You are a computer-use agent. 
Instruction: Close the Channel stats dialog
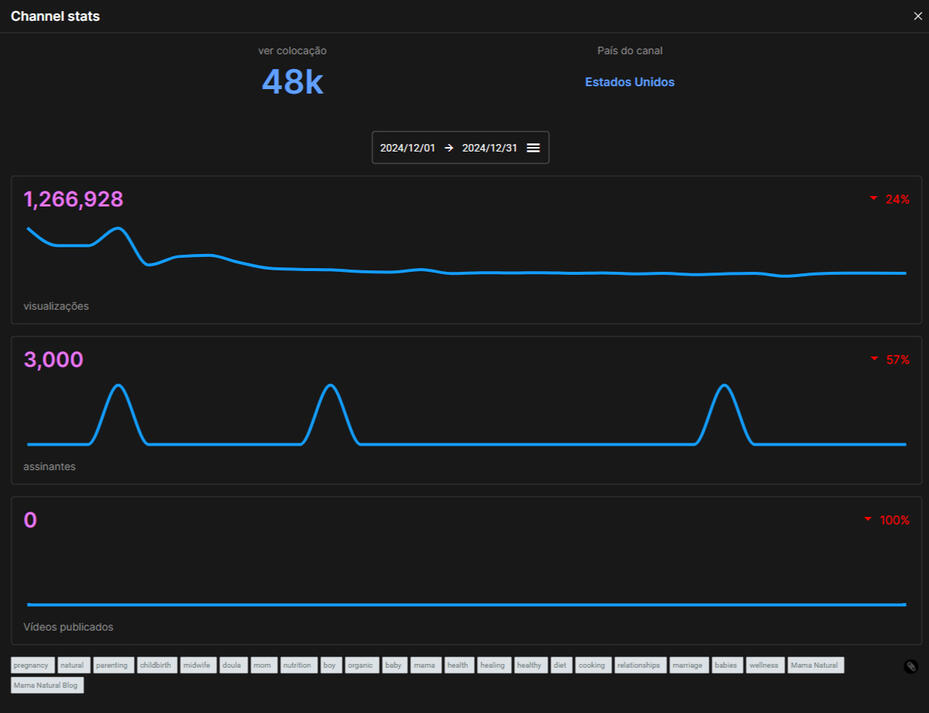pyautogui.click(x=918, y=16)
